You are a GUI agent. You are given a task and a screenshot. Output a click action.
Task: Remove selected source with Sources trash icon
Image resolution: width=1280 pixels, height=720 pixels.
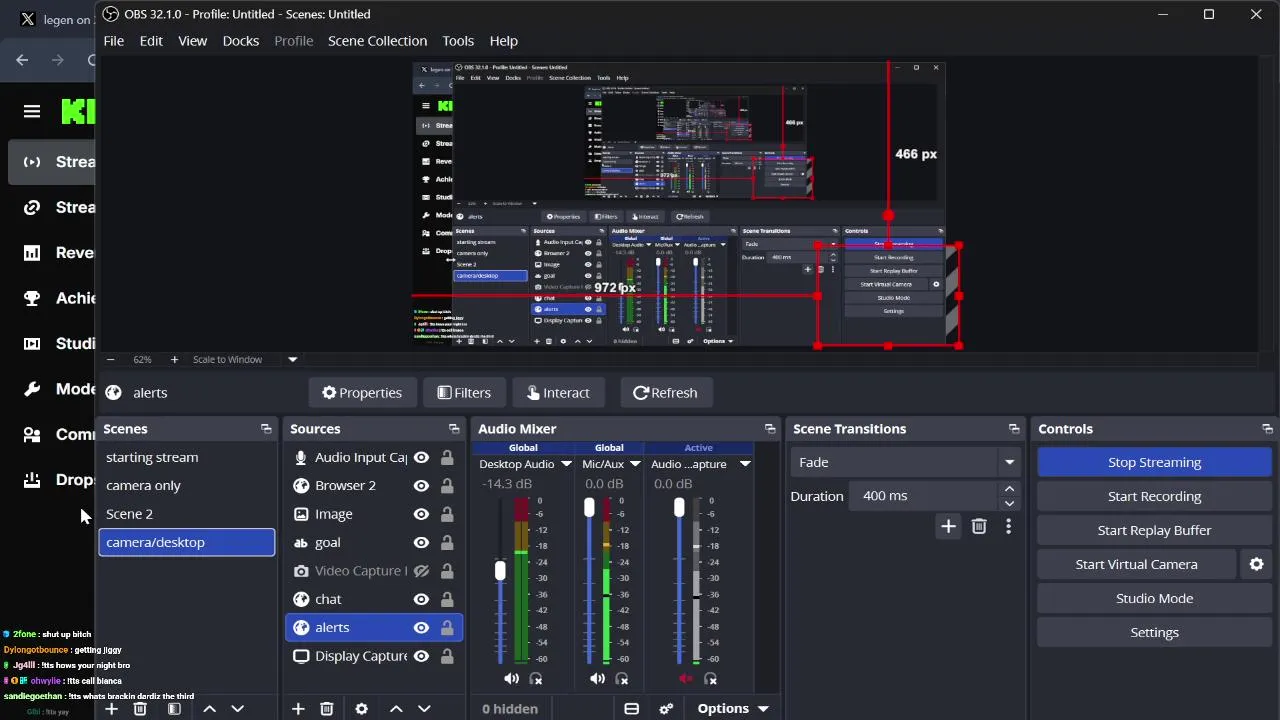click(x=326, y=708)
